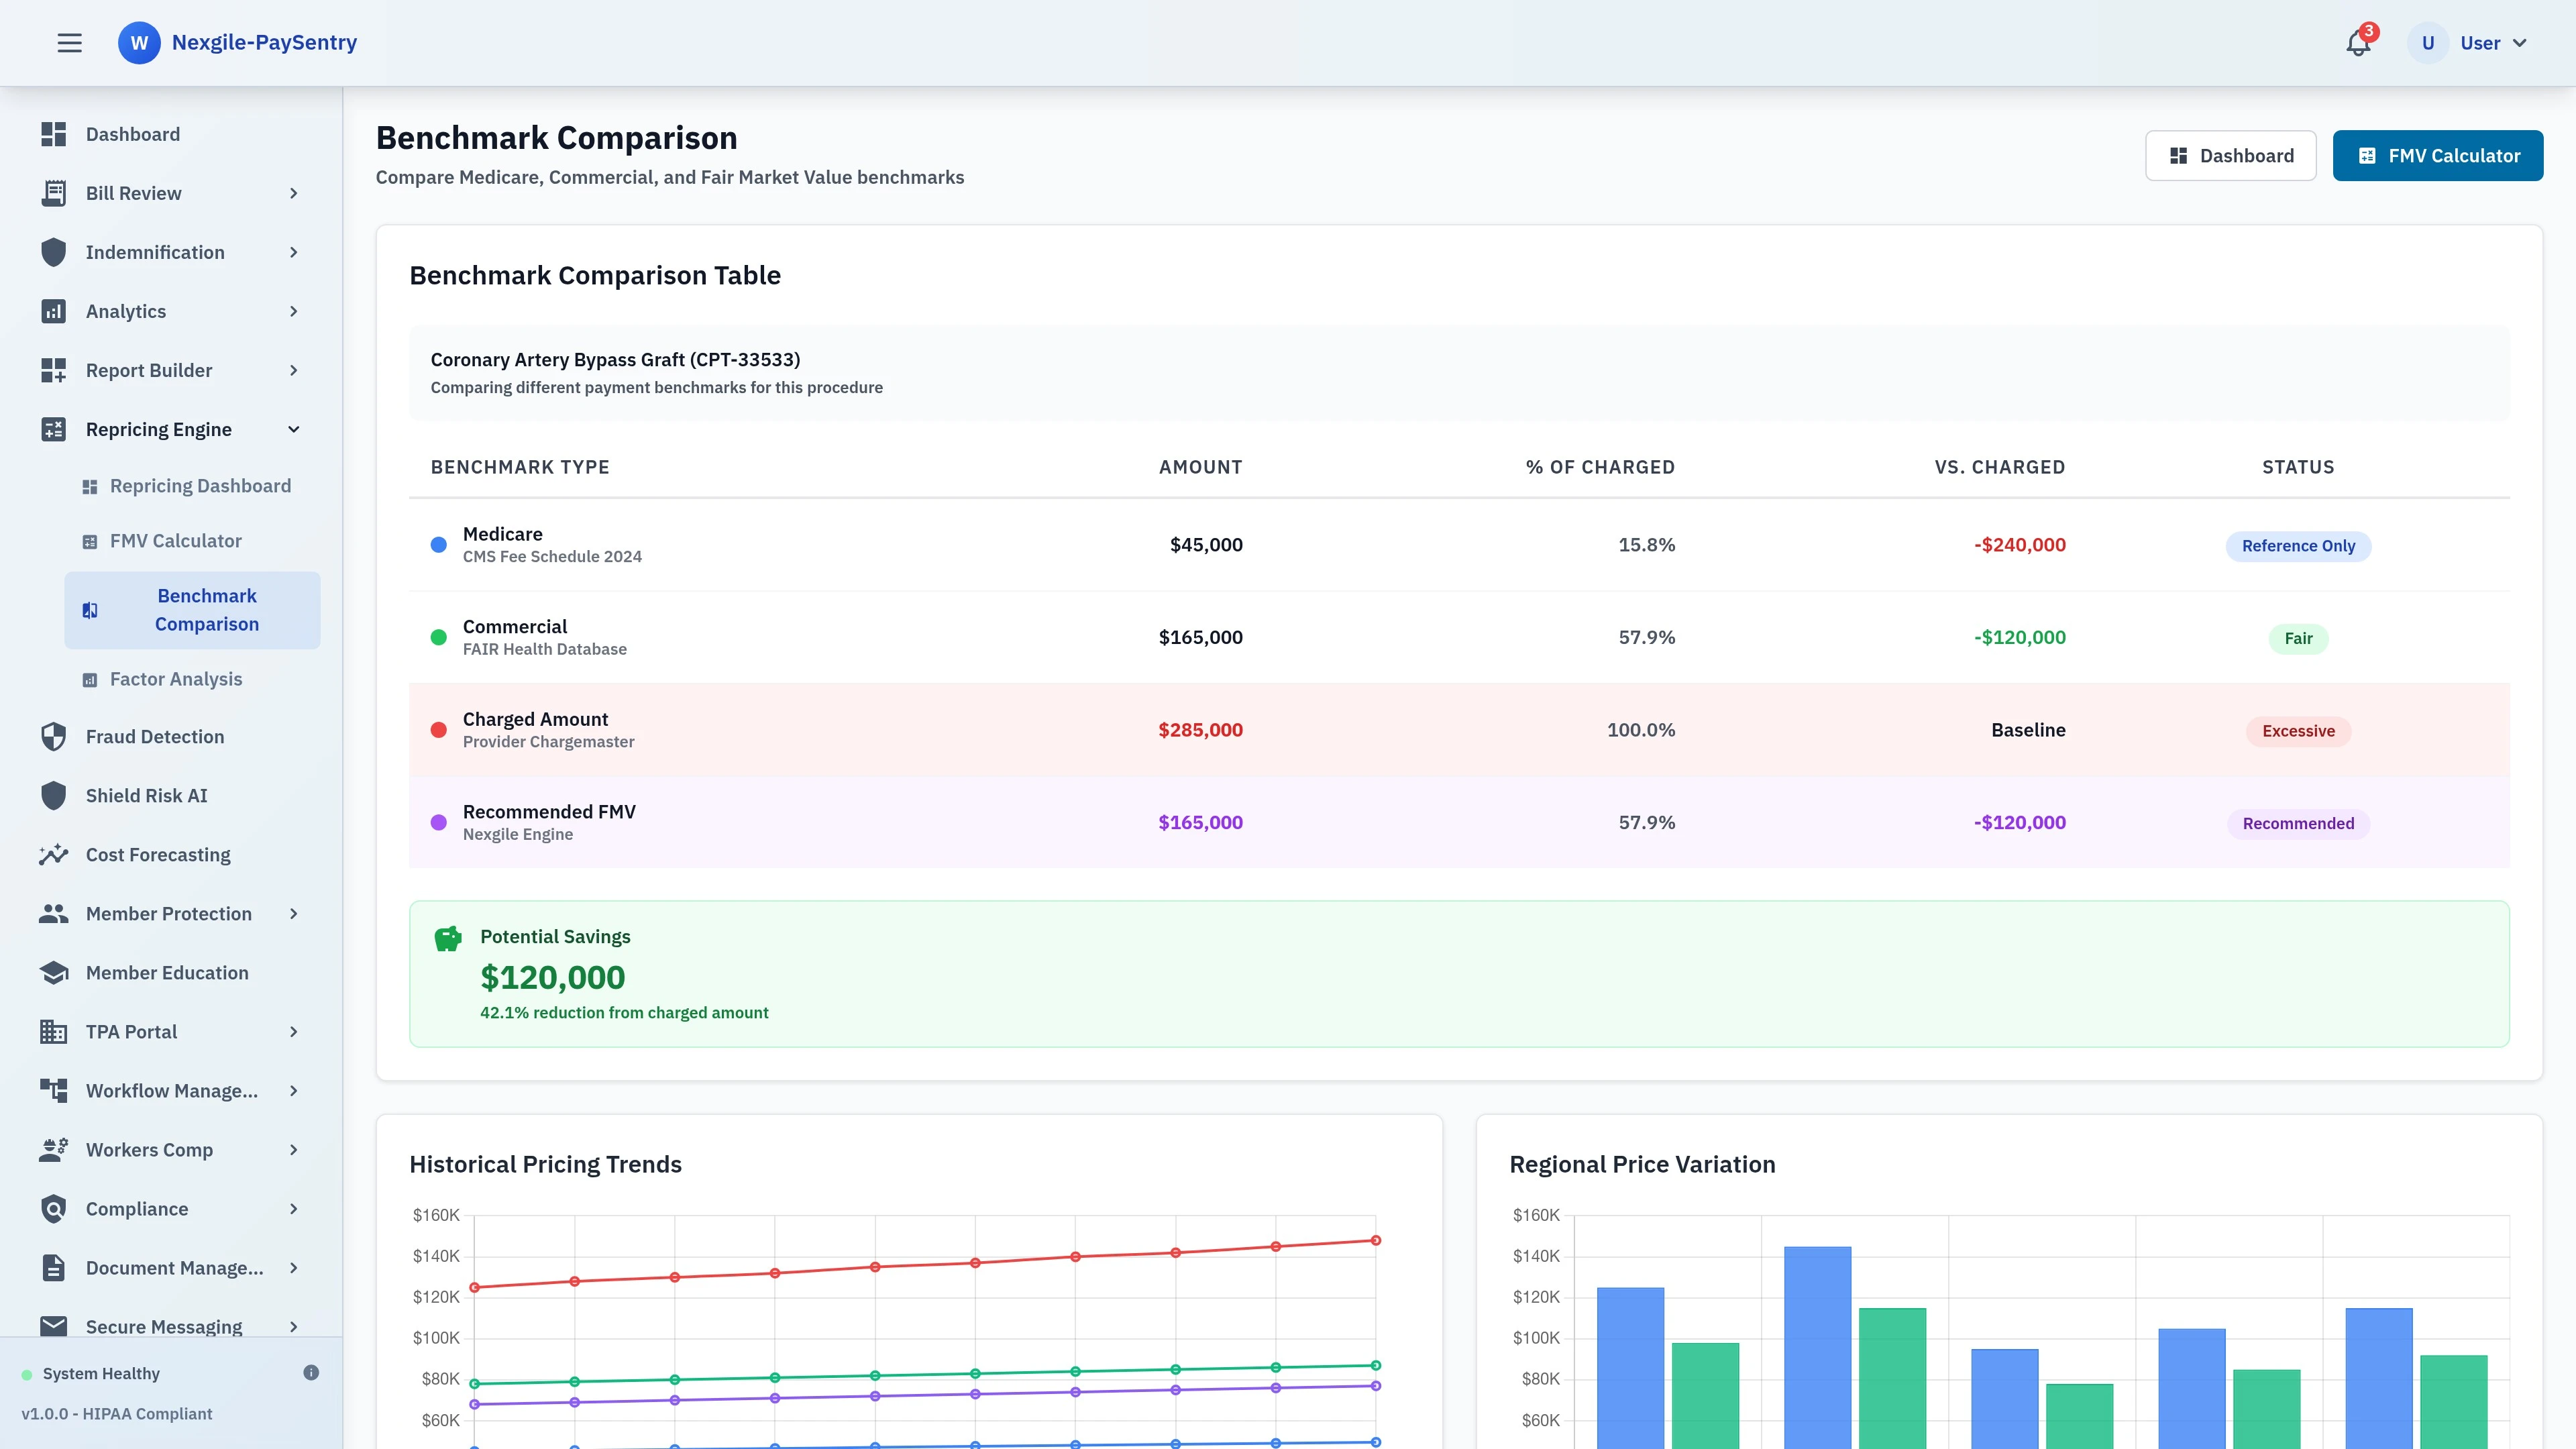The image size is (2576, 1449).
Task: Collapse the Repricing Engine section
Action: point(293,429)
